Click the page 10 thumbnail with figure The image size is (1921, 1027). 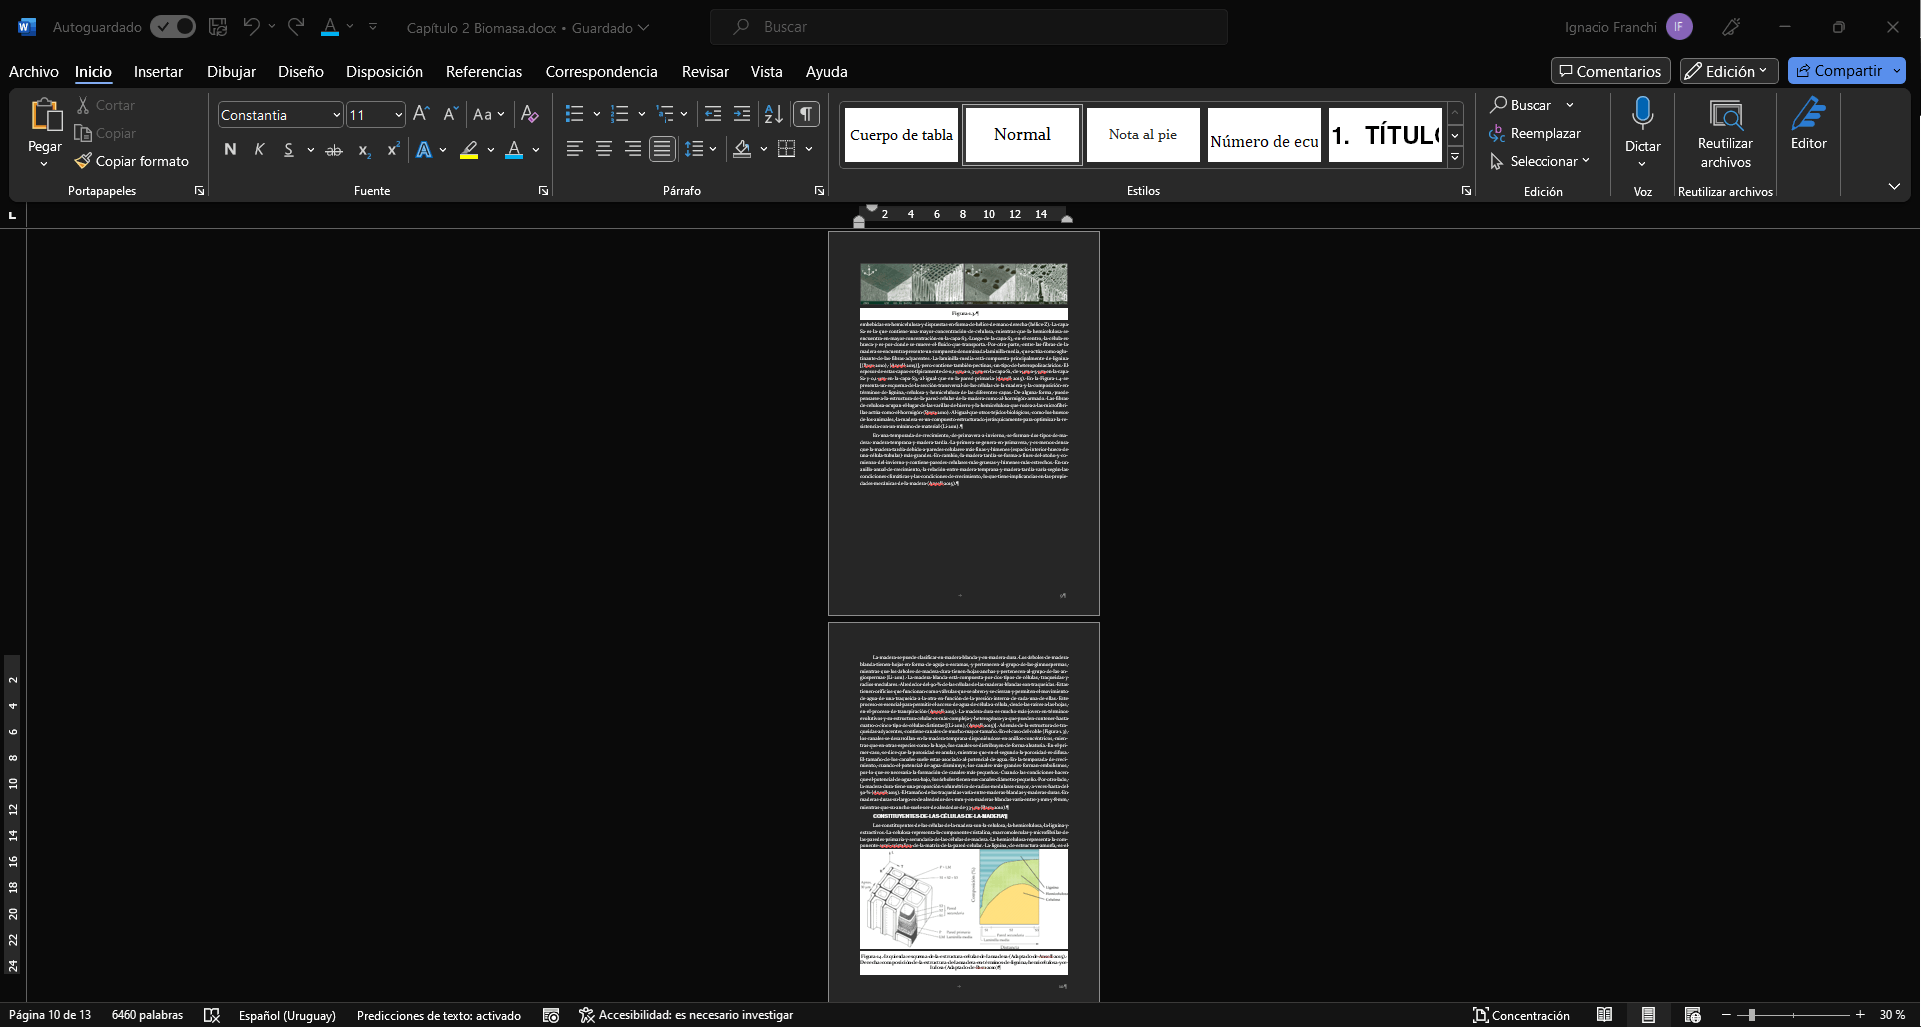point(964,812)
